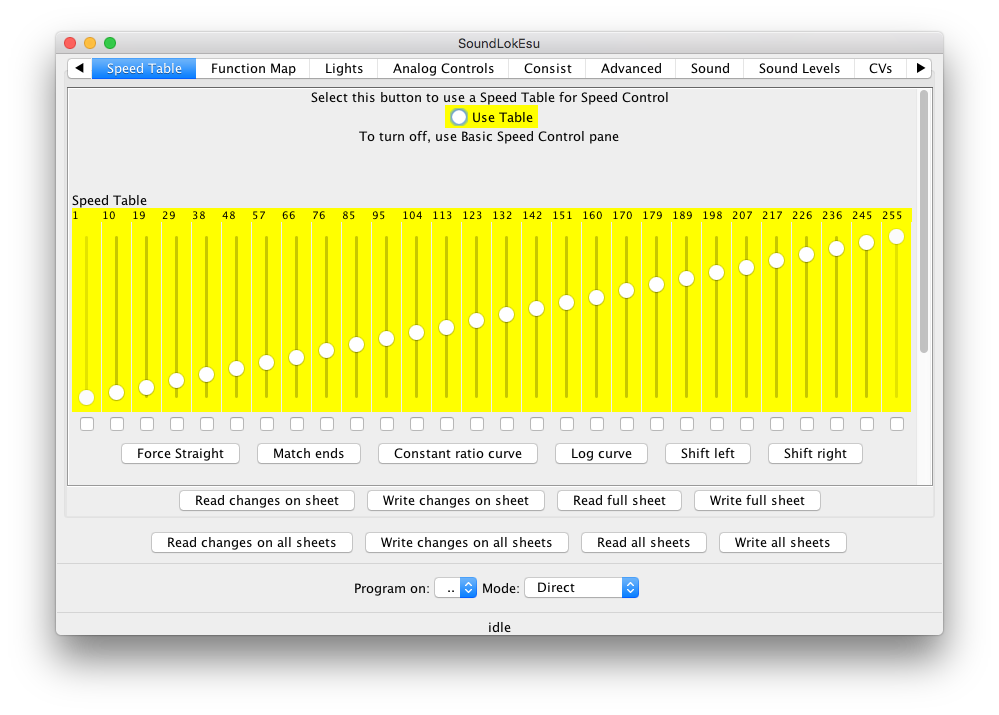Viewport: 999px width, 715px height.
Task: Click the slider handle for step 104
Action: [417, 333]
